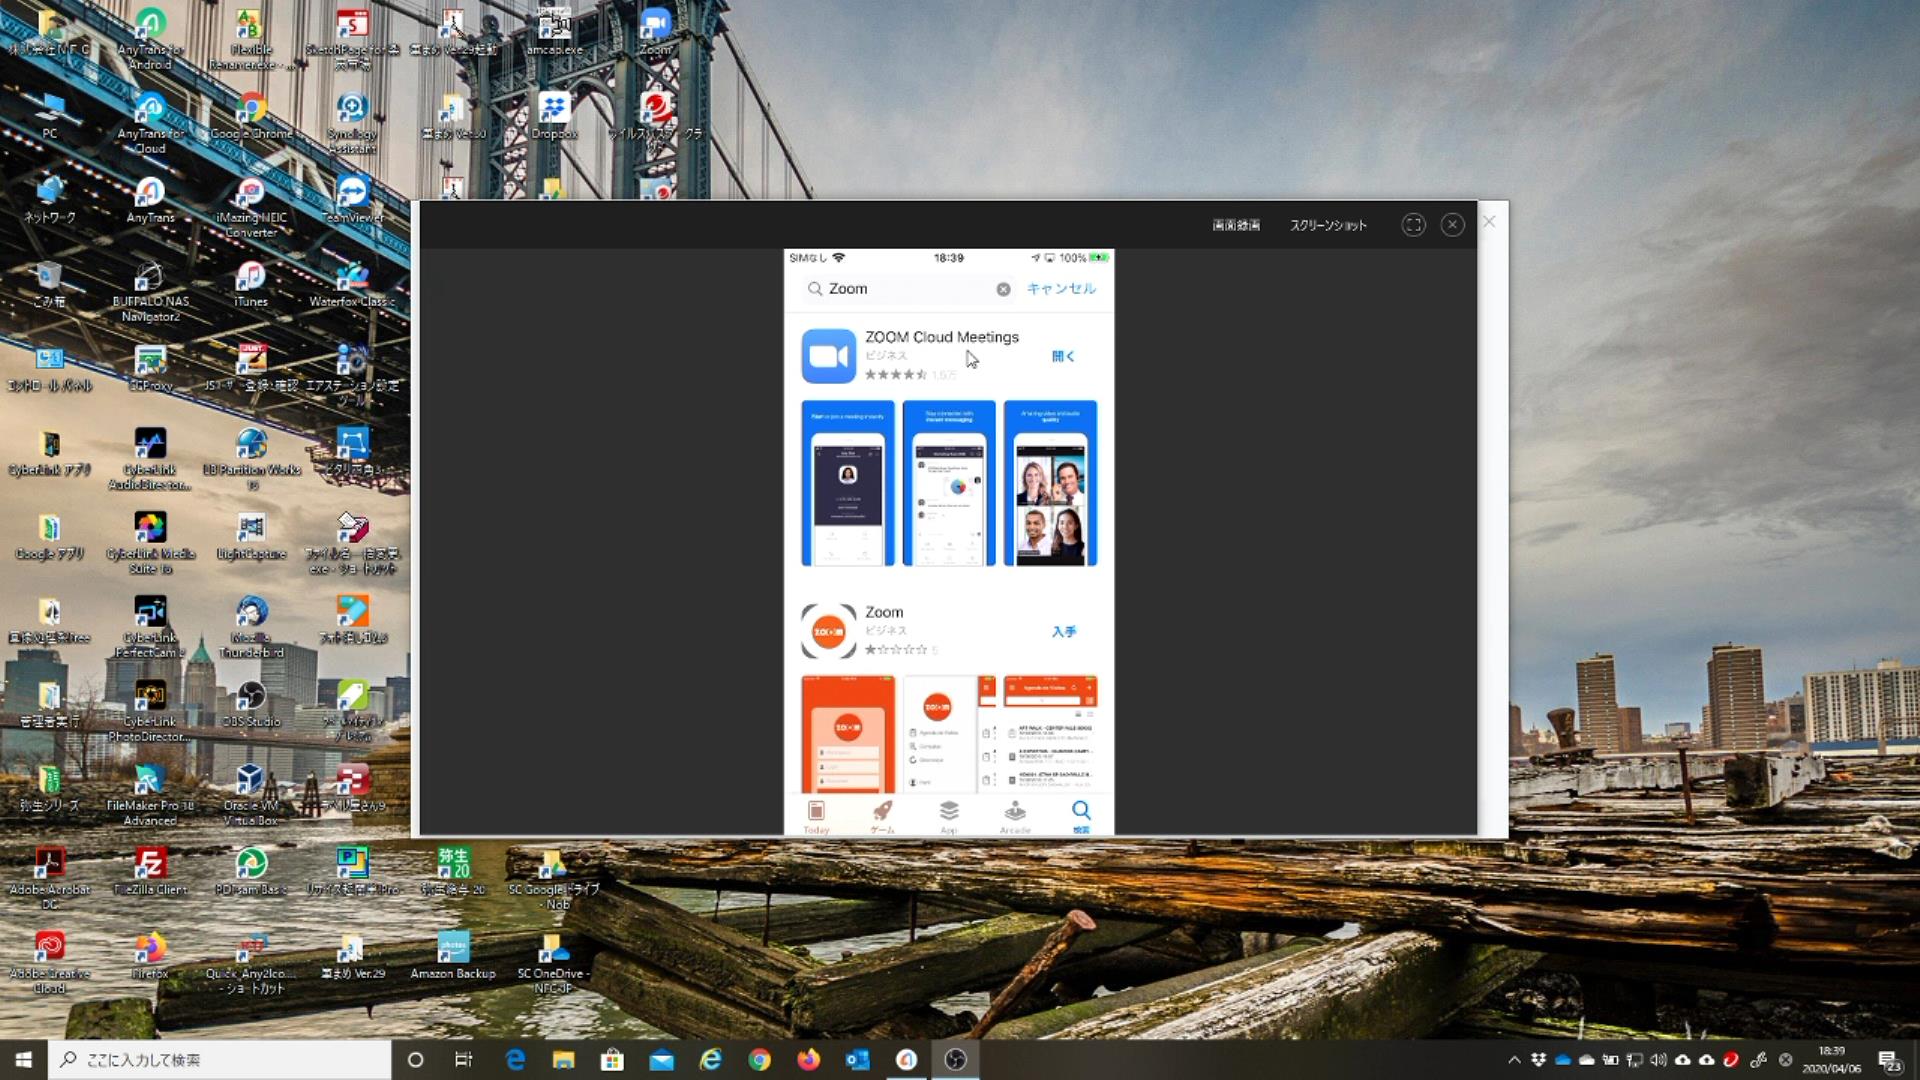Clear the Zoom search text with the x icon
The image size is (1920, 1080).
pos(1003,289)
